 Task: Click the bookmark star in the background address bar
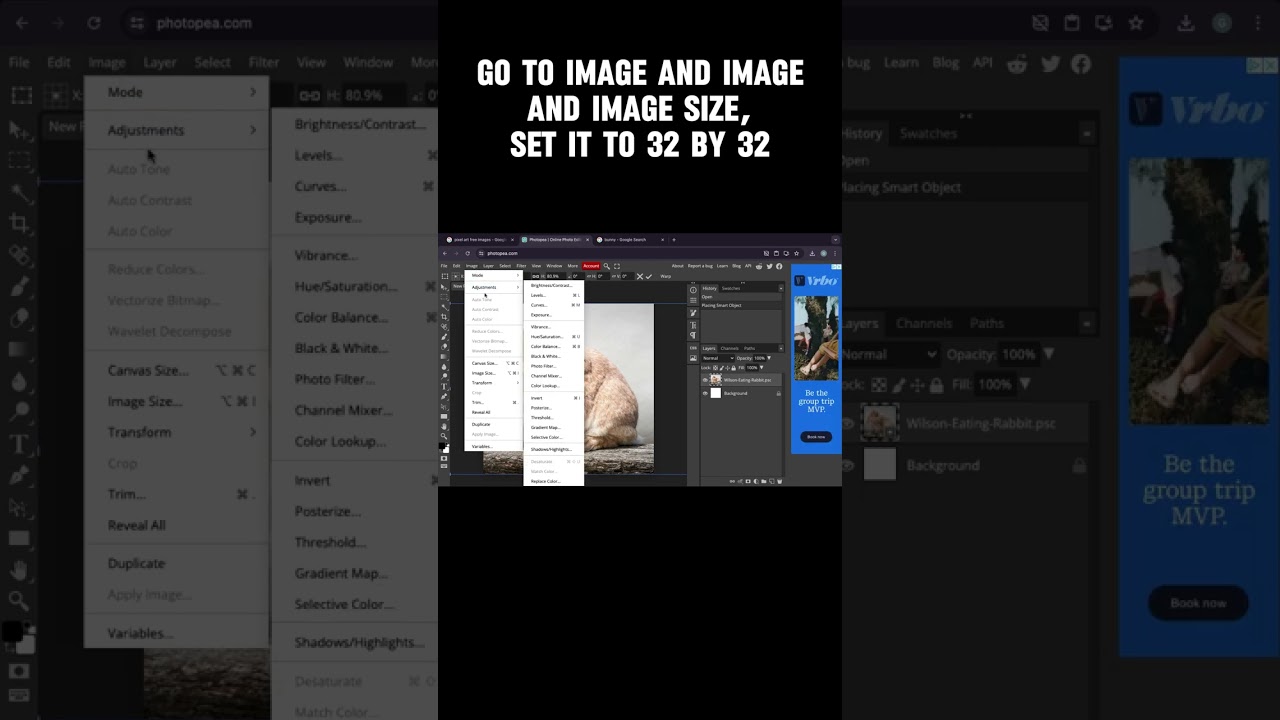click(x=1136, y=23)
